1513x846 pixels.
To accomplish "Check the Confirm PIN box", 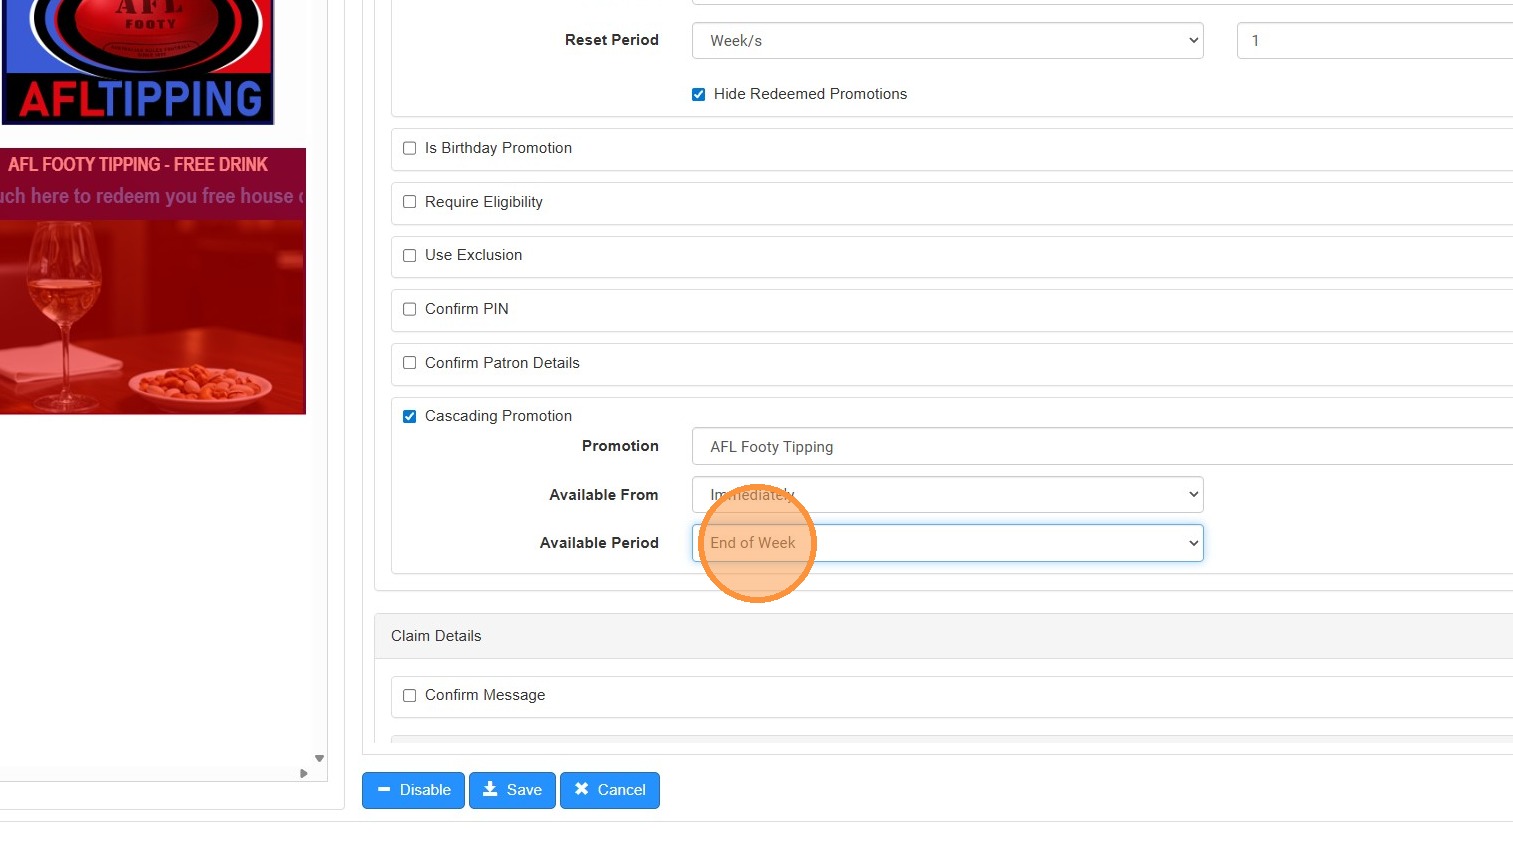I will pos(409,309).
